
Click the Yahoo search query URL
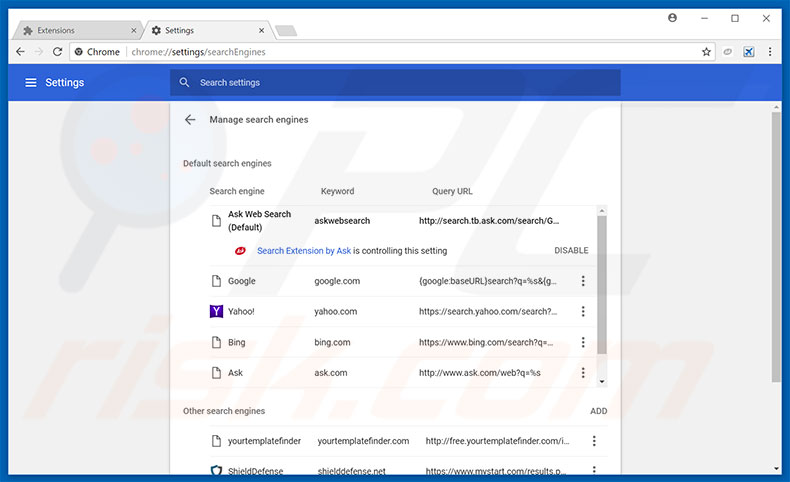[488, 311]
